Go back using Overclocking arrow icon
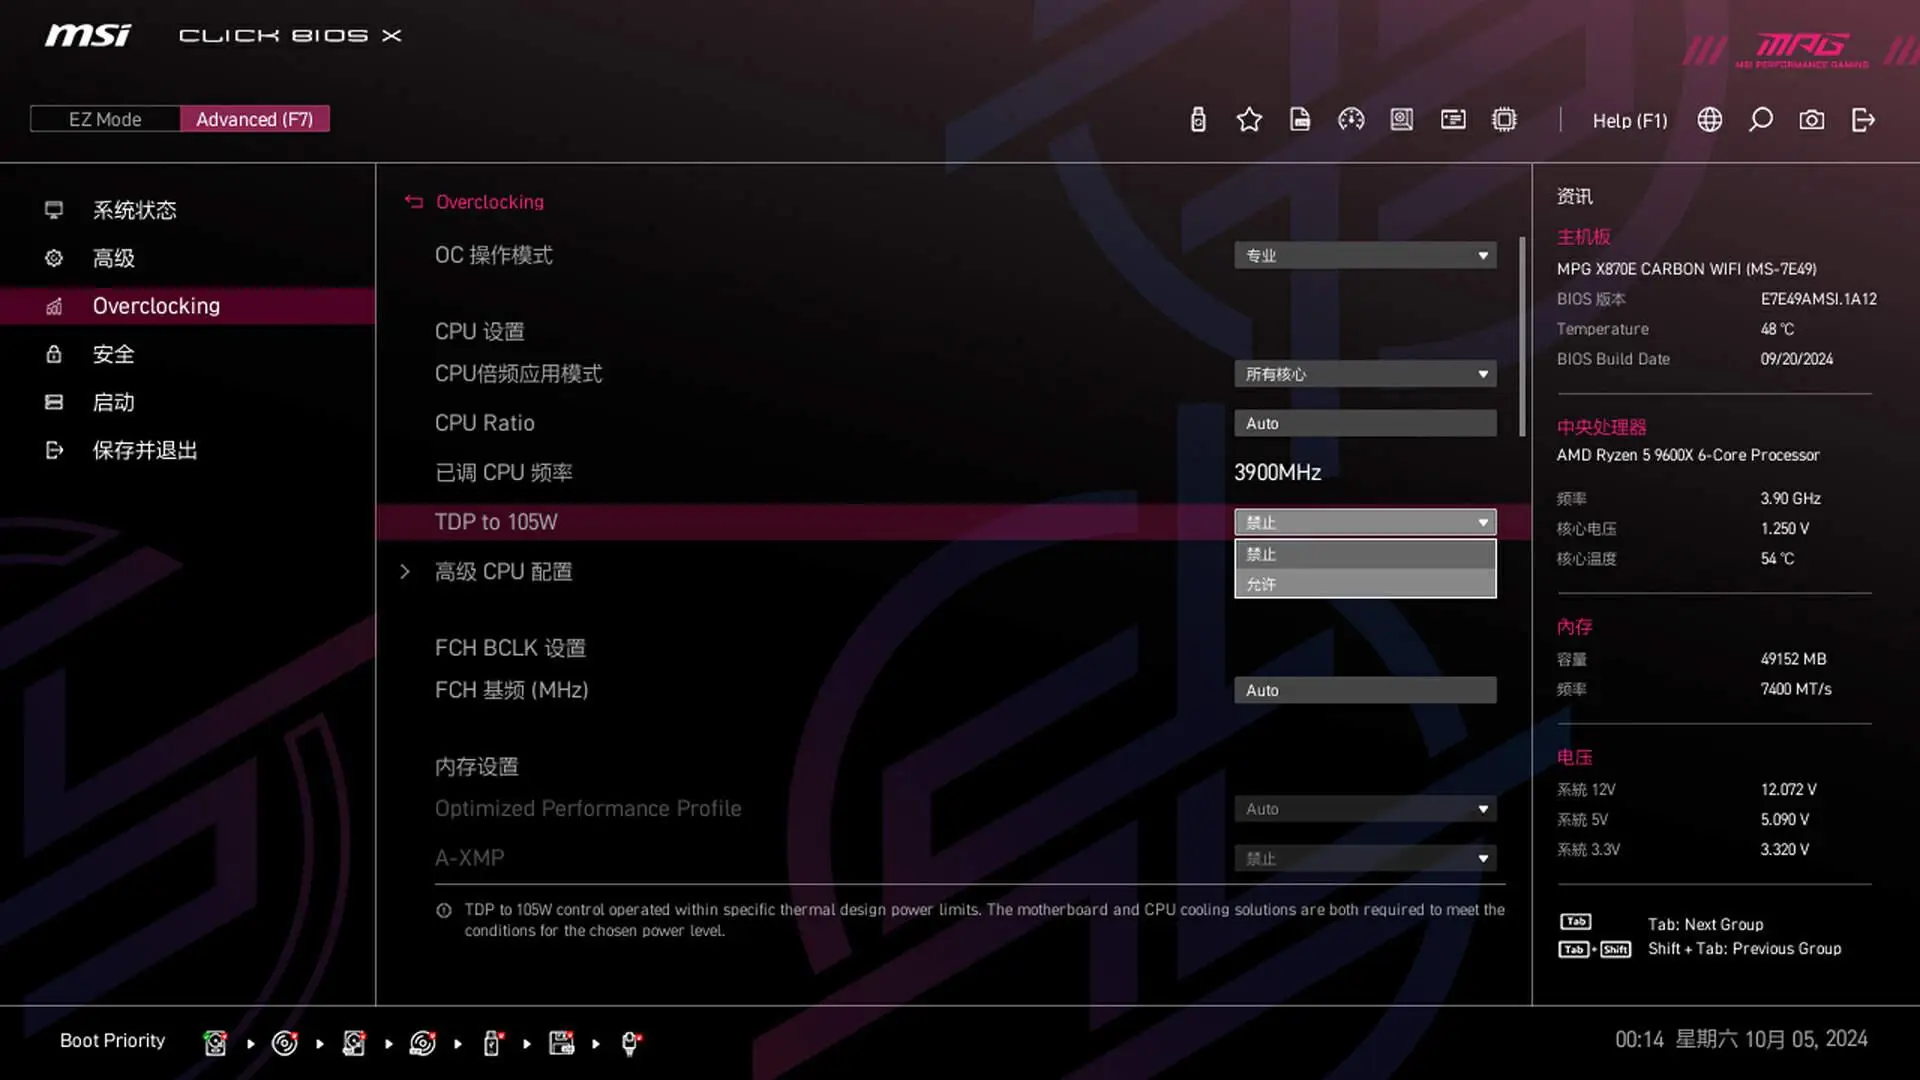Screen dimensions: 1920x1080 click(414, 201)
